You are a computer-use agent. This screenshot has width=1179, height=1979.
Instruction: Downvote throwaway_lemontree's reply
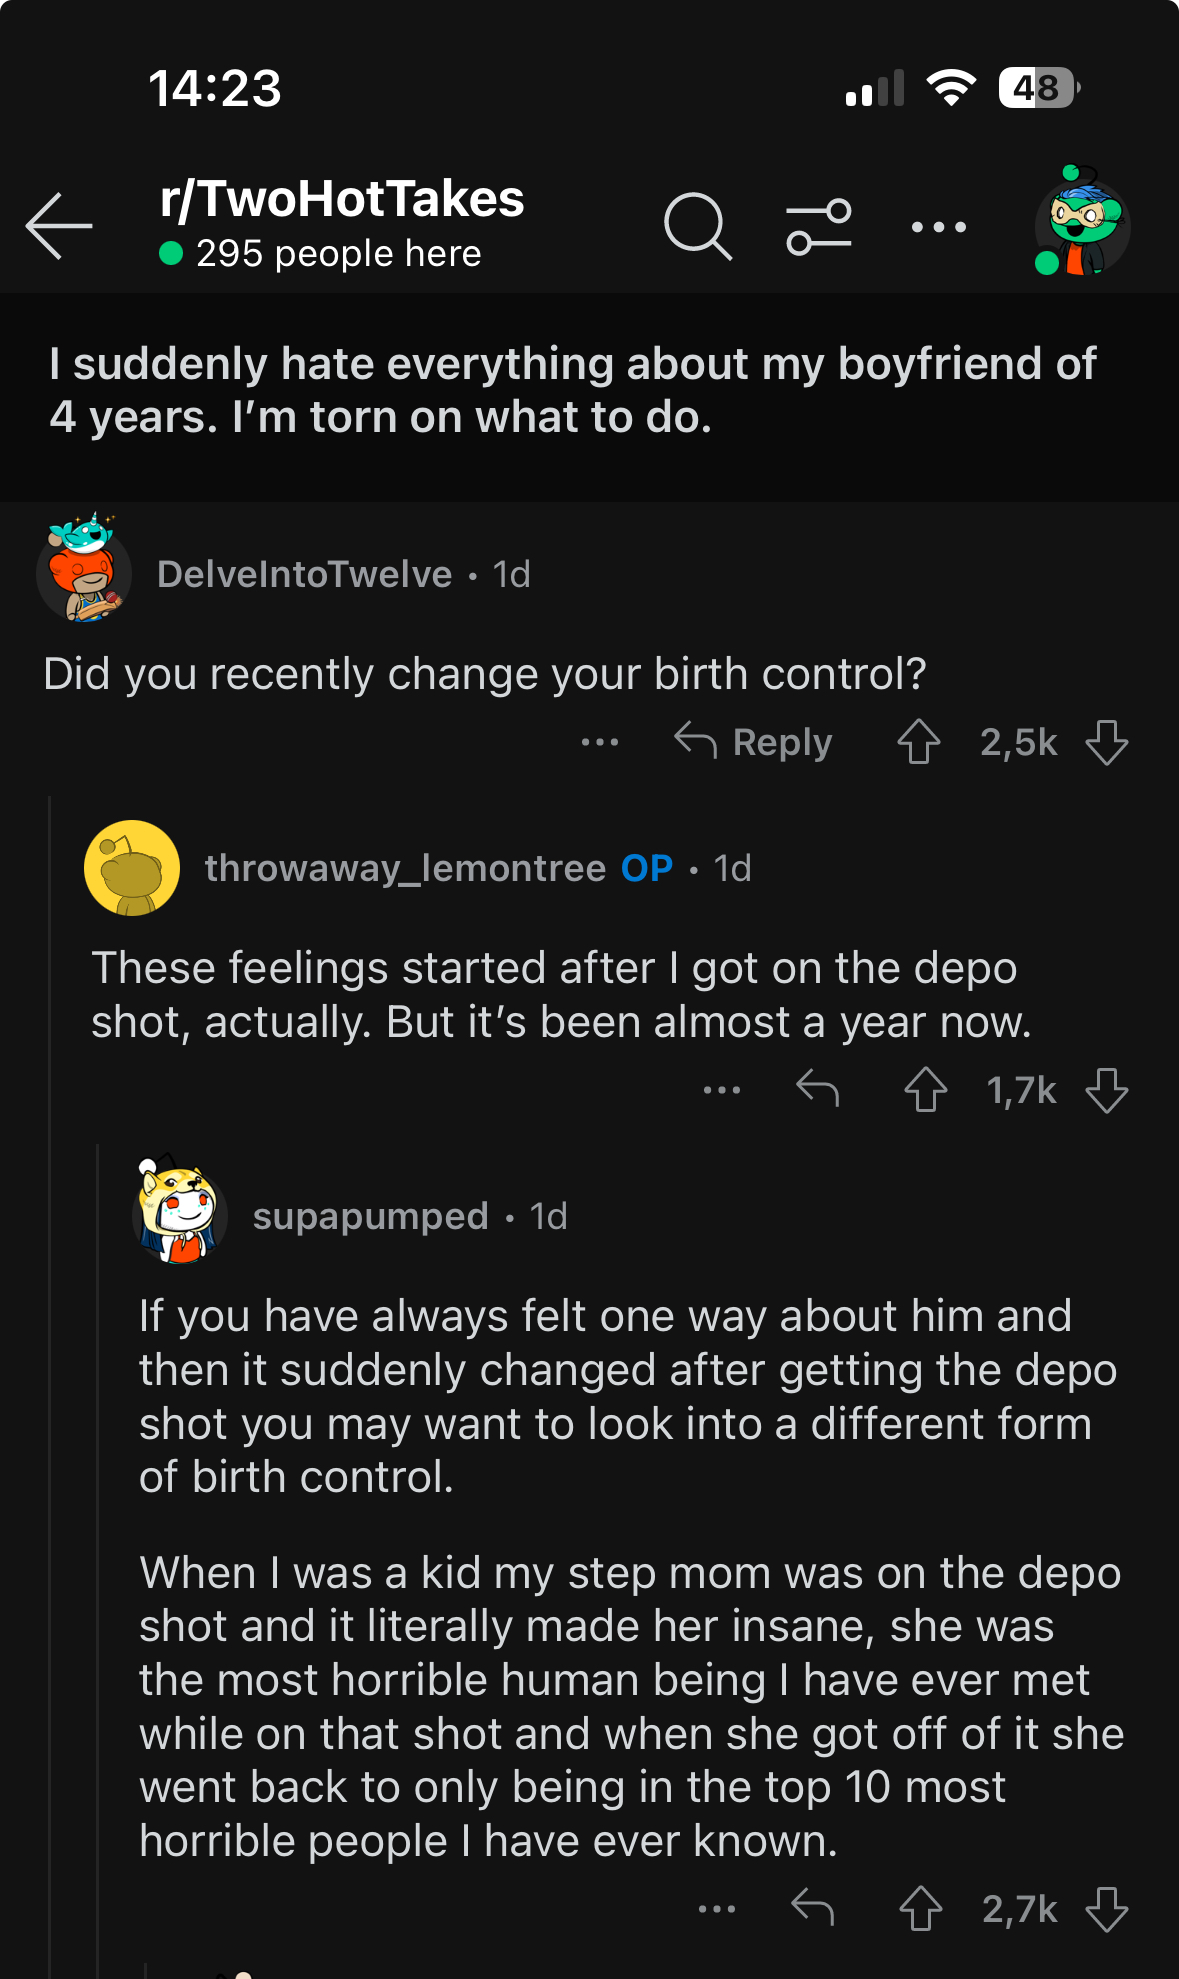coord(1106,1089)
